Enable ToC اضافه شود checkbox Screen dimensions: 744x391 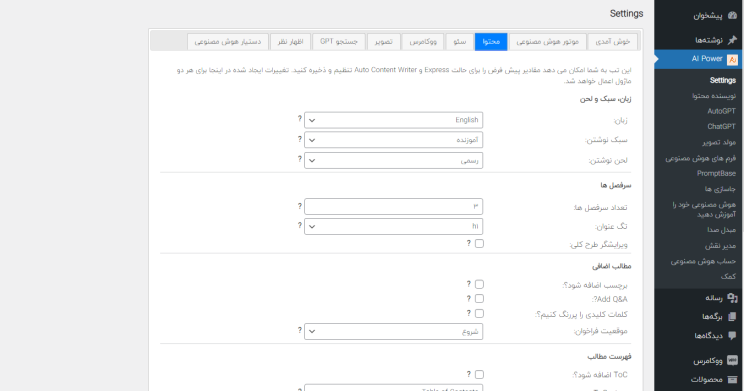pyautogui.click(x=479, y=374)
